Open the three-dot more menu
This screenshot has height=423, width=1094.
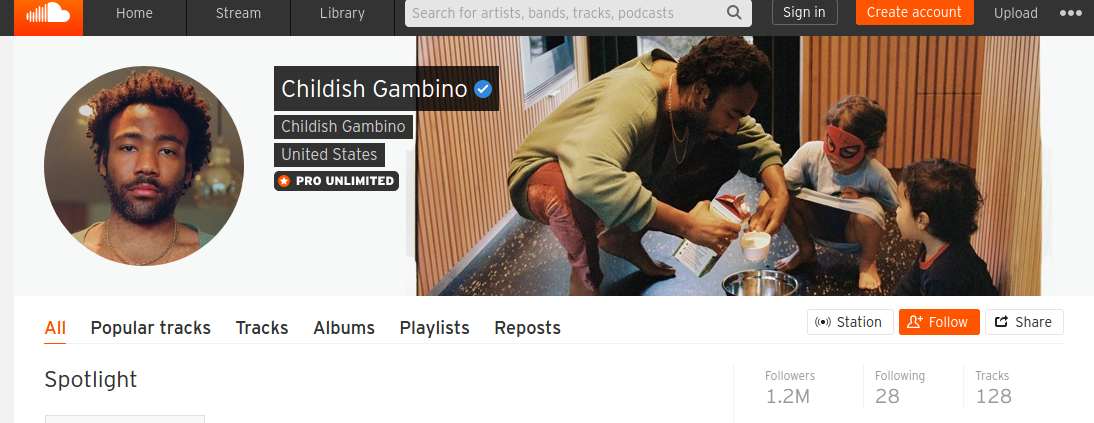(x=1071, y=13)
